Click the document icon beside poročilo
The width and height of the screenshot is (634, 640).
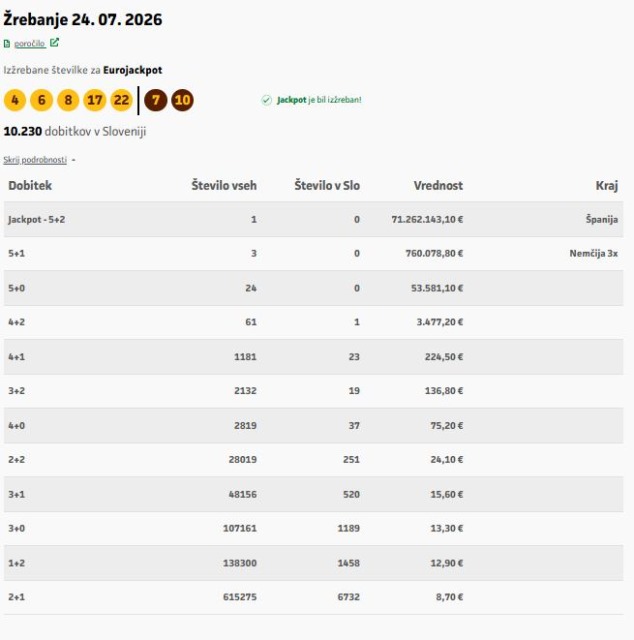[x=7, y=44]
